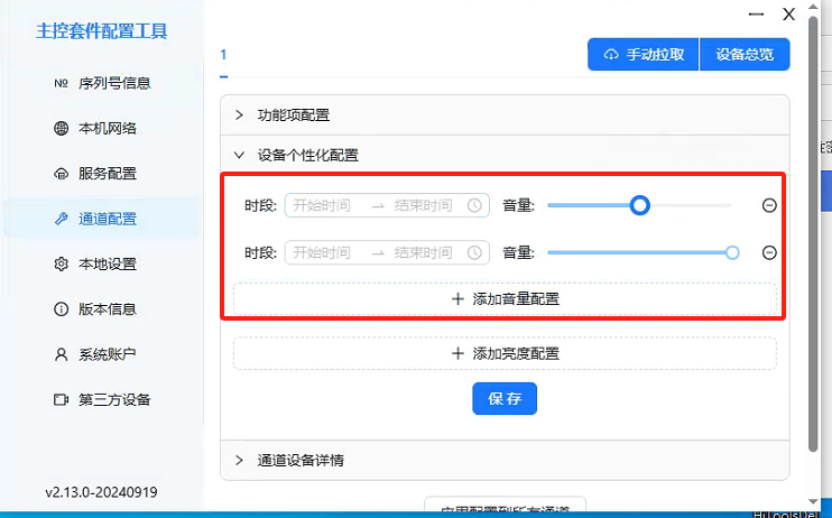Click the clock icon in second time range
Screen dimensions: 832x518
pos(475,253)
